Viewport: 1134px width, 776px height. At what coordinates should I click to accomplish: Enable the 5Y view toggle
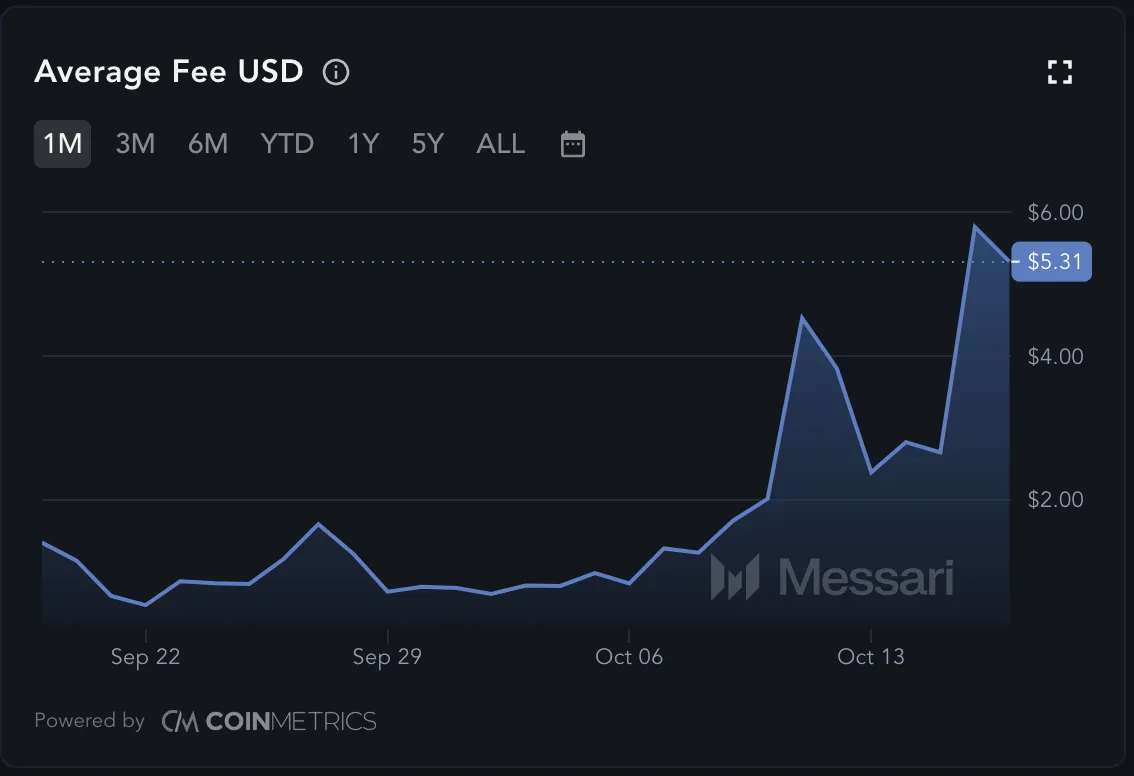(x=427, y=144)
